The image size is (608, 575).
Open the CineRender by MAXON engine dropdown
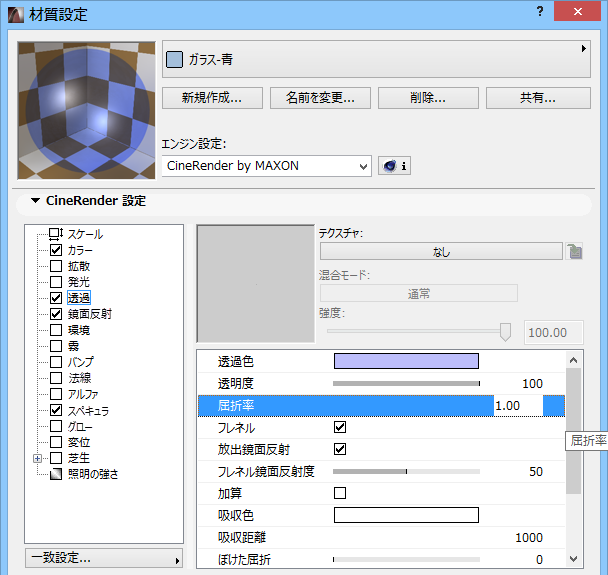267,166
